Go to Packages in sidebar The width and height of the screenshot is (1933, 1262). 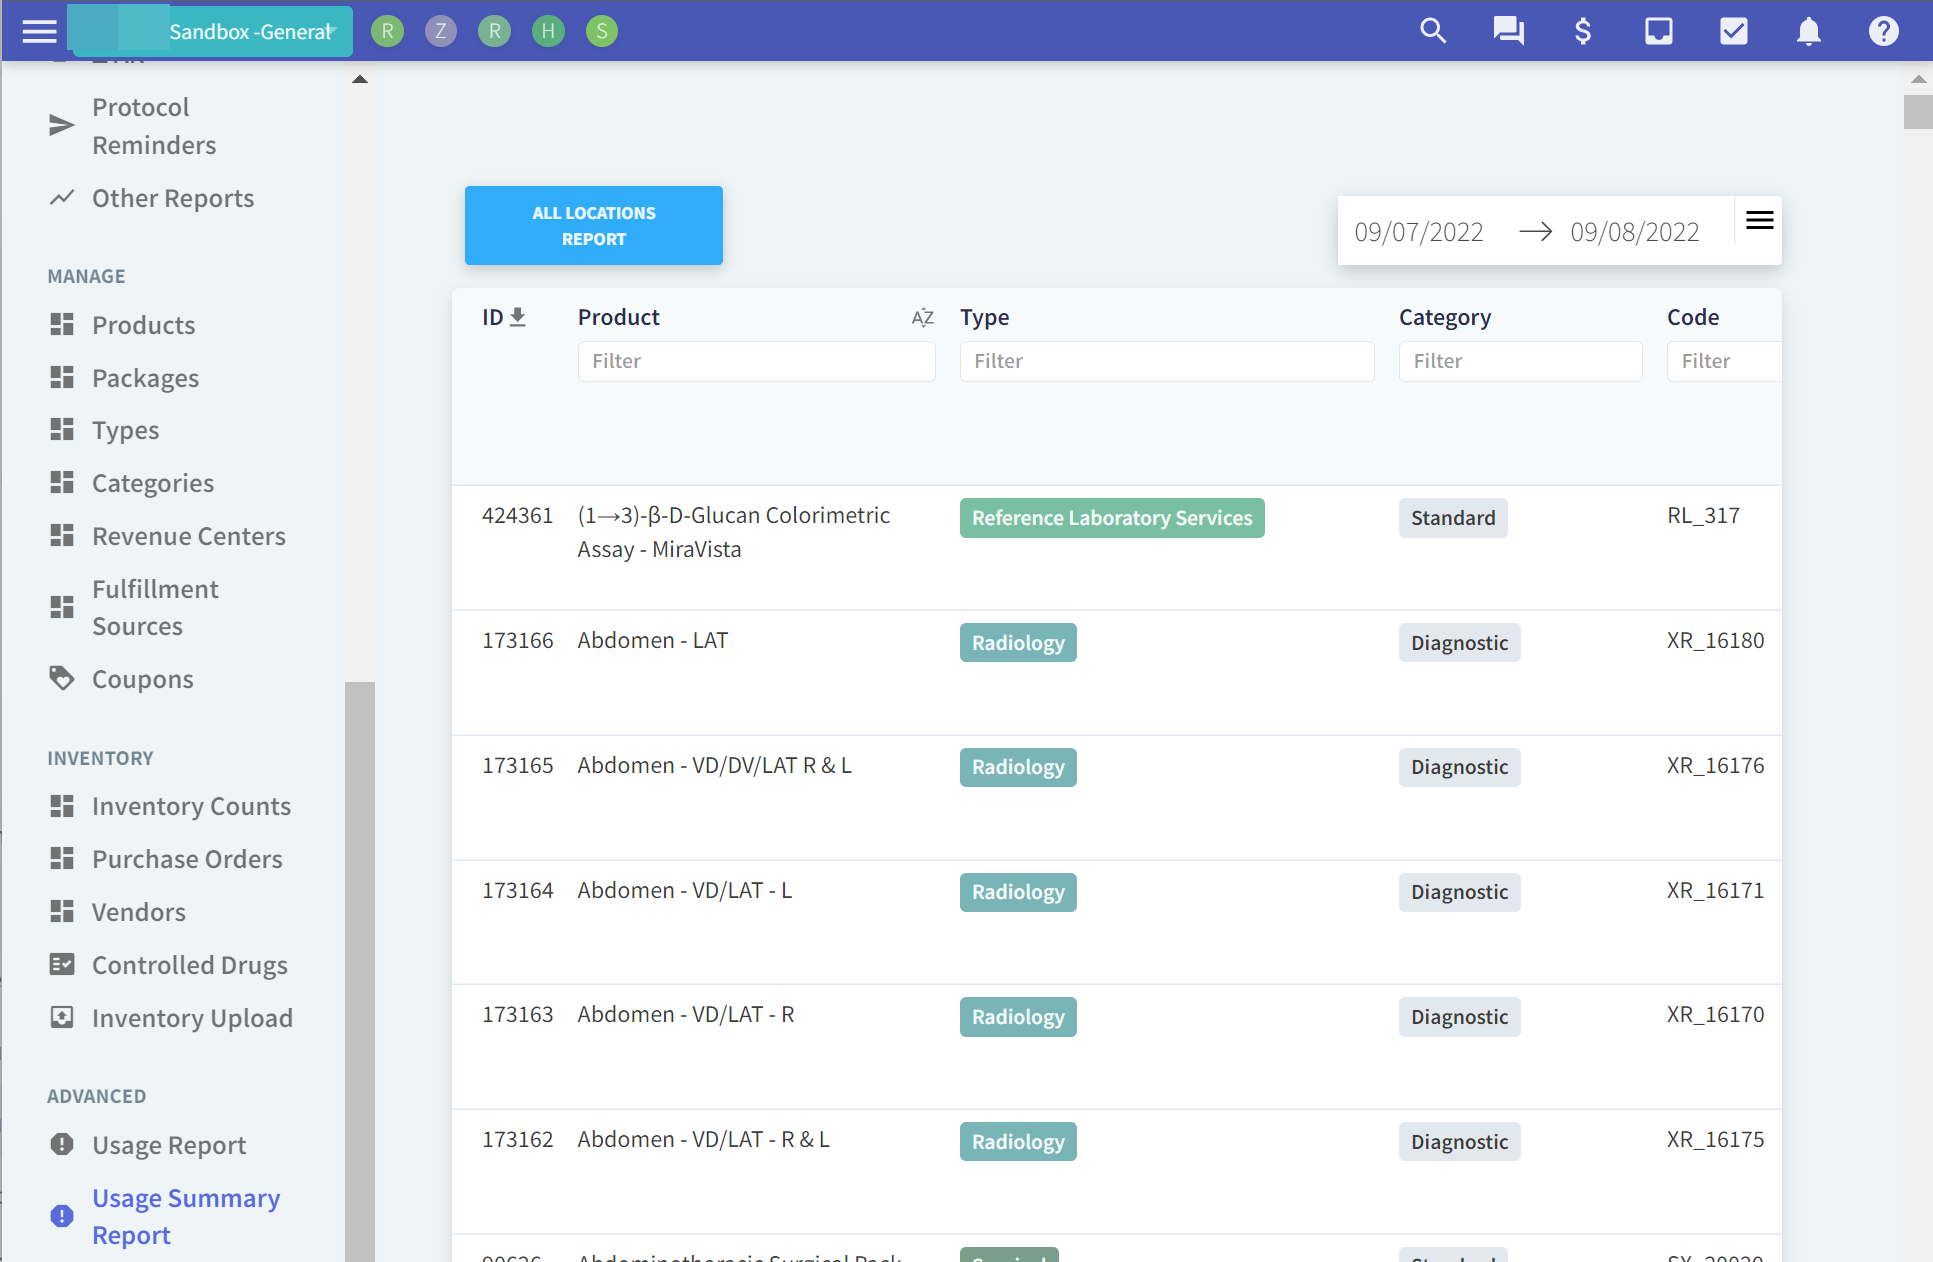point(145,378)
